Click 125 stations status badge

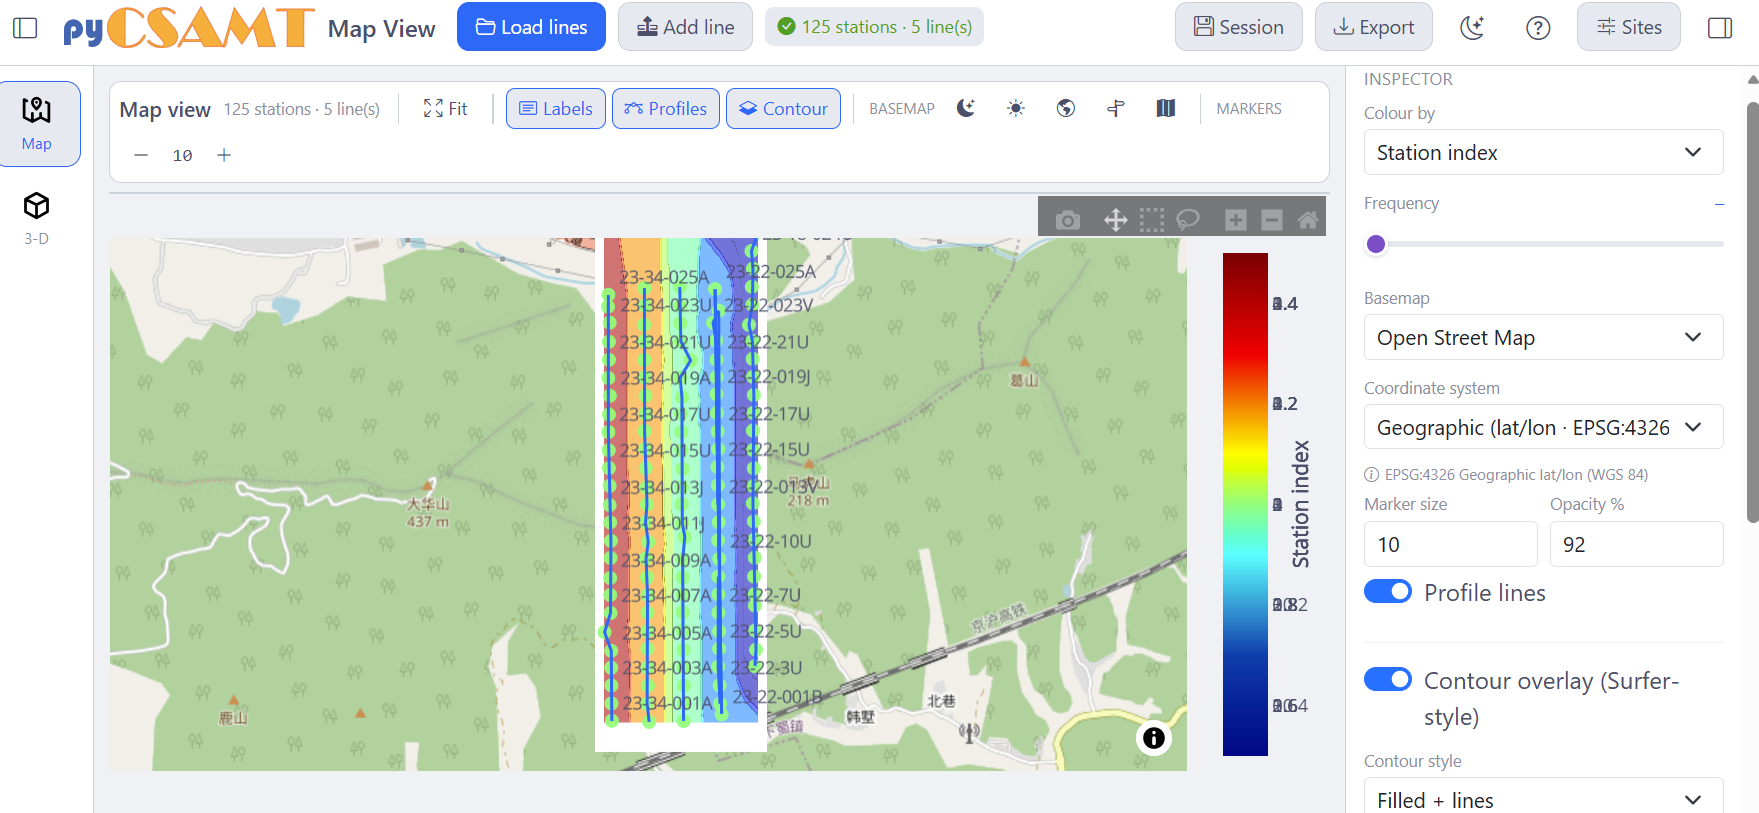874,27
